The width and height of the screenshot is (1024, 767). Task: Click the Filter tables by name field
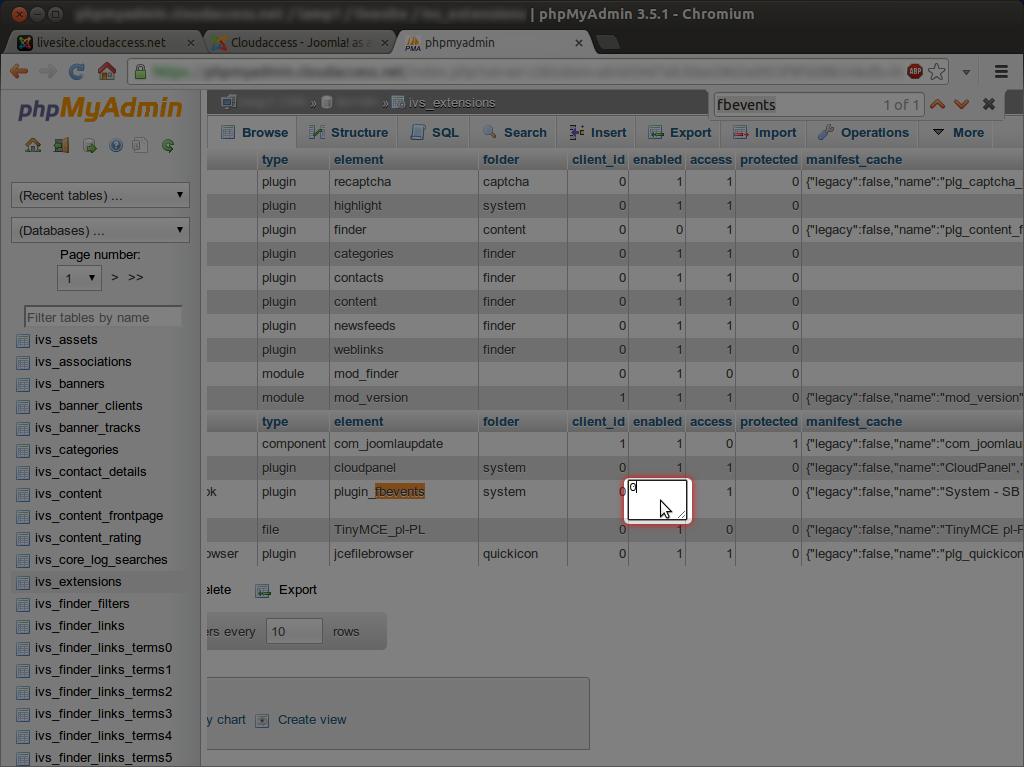click(x=103, y=317)
